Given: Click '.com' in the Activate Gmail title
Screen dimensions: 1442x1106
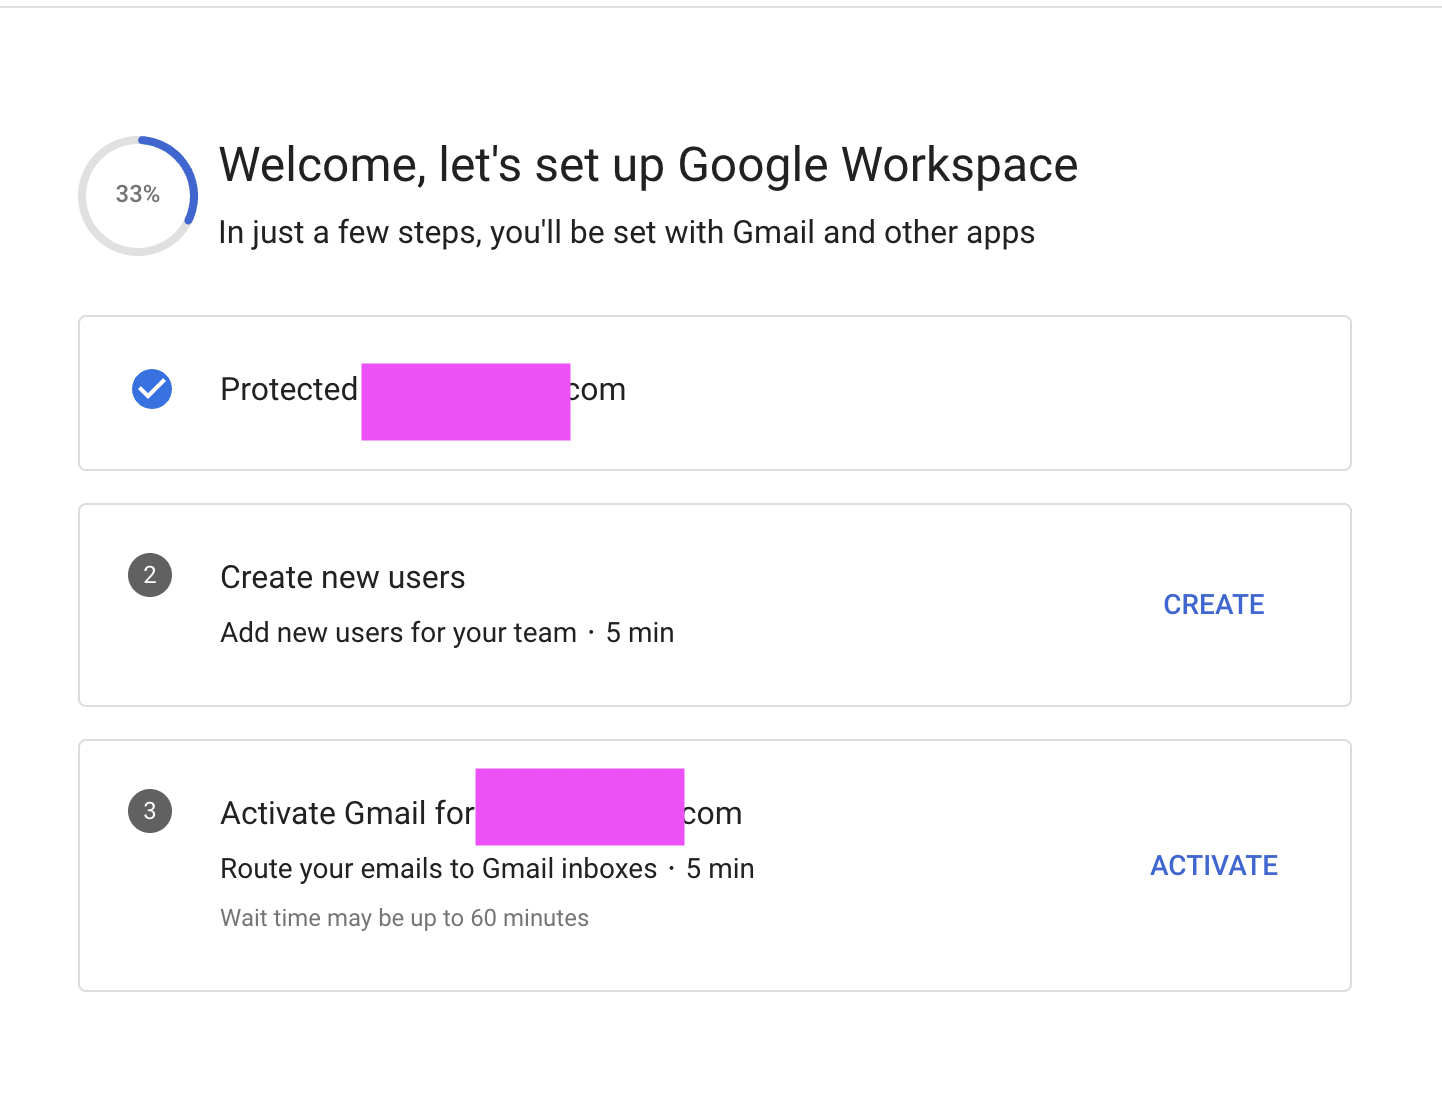Looking at the screenshot, I should point(713,814).
